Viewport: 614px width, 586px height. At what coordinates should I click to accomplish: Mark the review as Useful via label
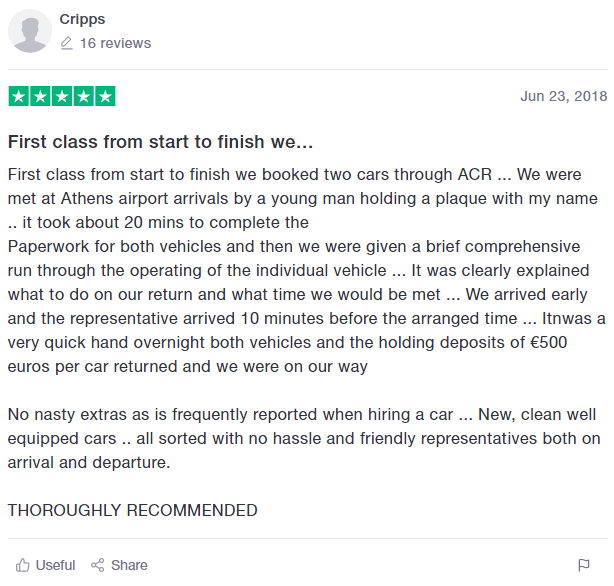click(x=55, y=565)
